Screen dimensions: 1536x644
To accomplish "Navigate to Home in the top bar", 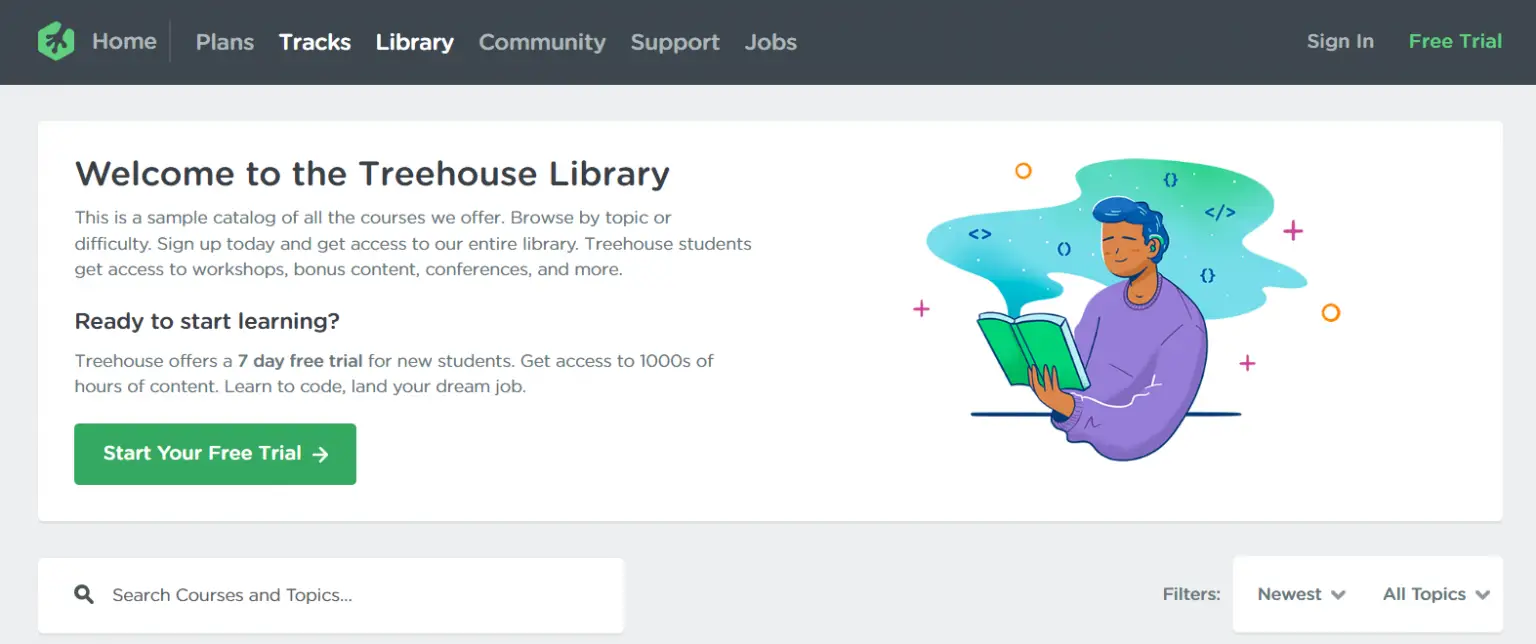I will 124,41.
